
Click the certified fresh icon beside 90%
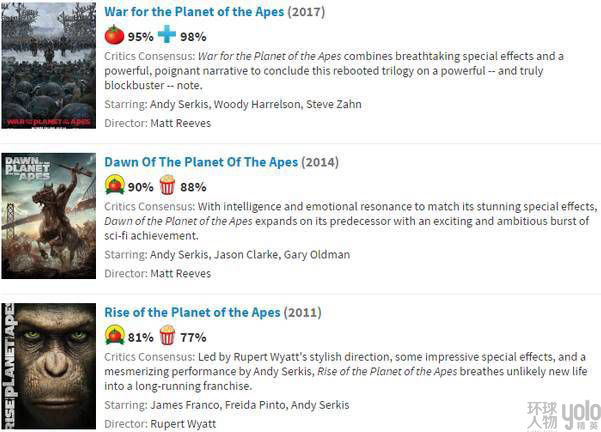pyautogui.click(x=114, y=185)
